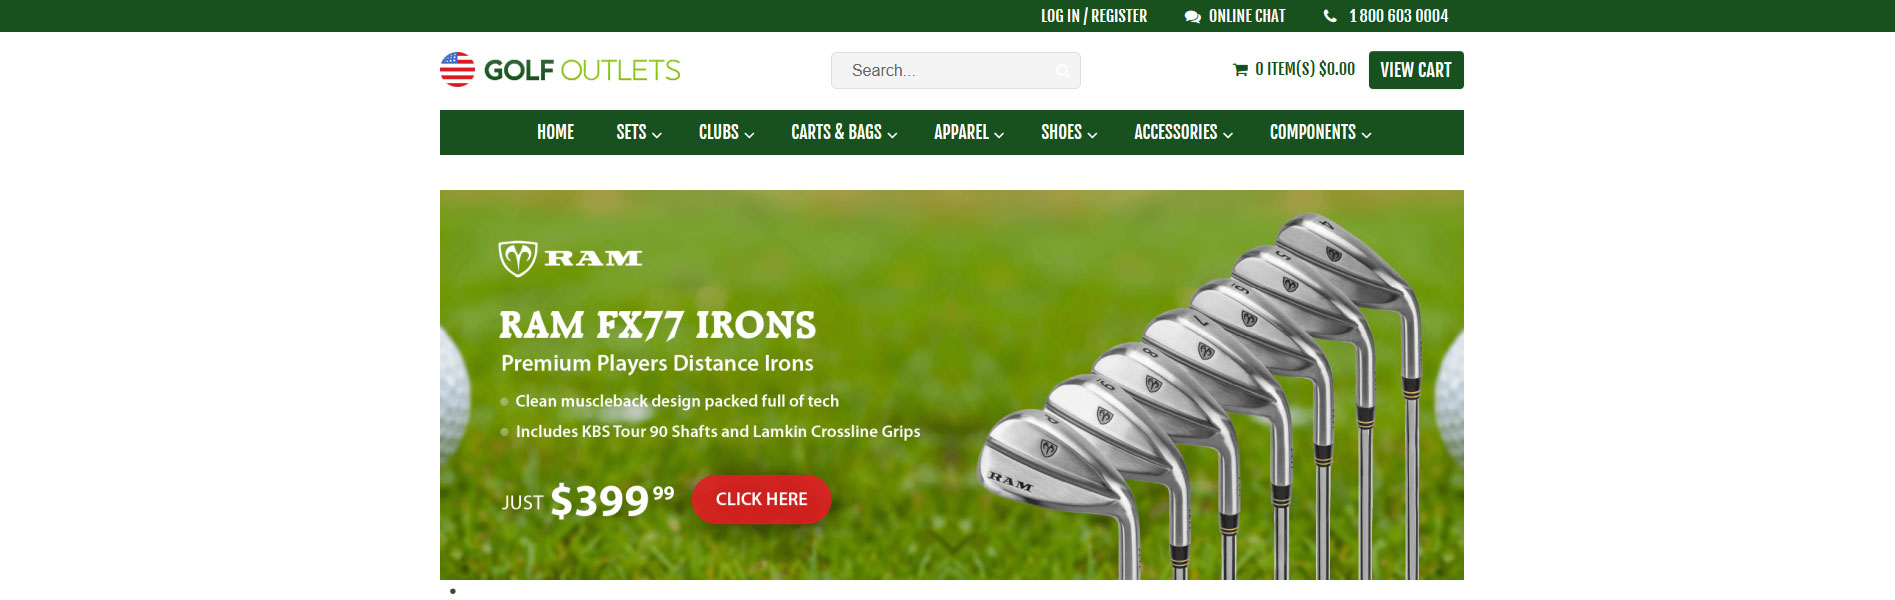This screenshot has width=1895, height=600.
Task: Open the Components menu
Action: tap(1320, 132)
